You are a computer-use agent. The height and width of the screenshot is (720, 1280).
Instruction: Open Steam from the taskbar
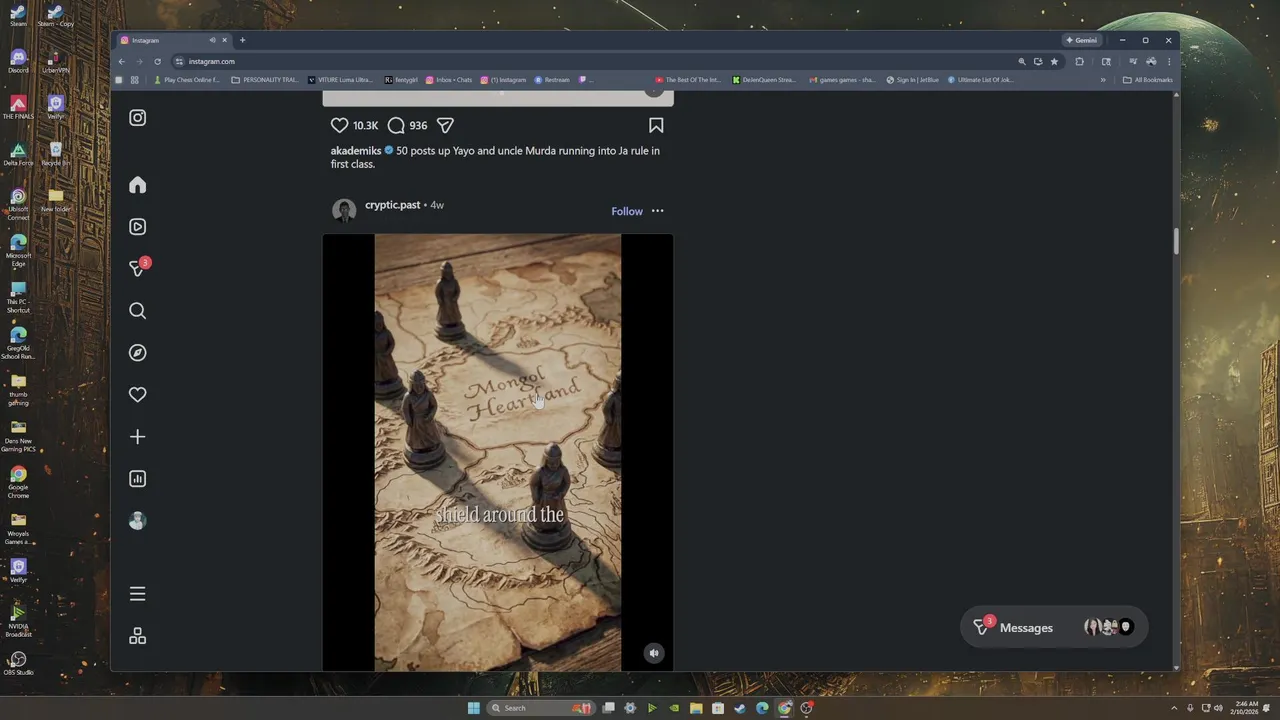coord(740,708)
